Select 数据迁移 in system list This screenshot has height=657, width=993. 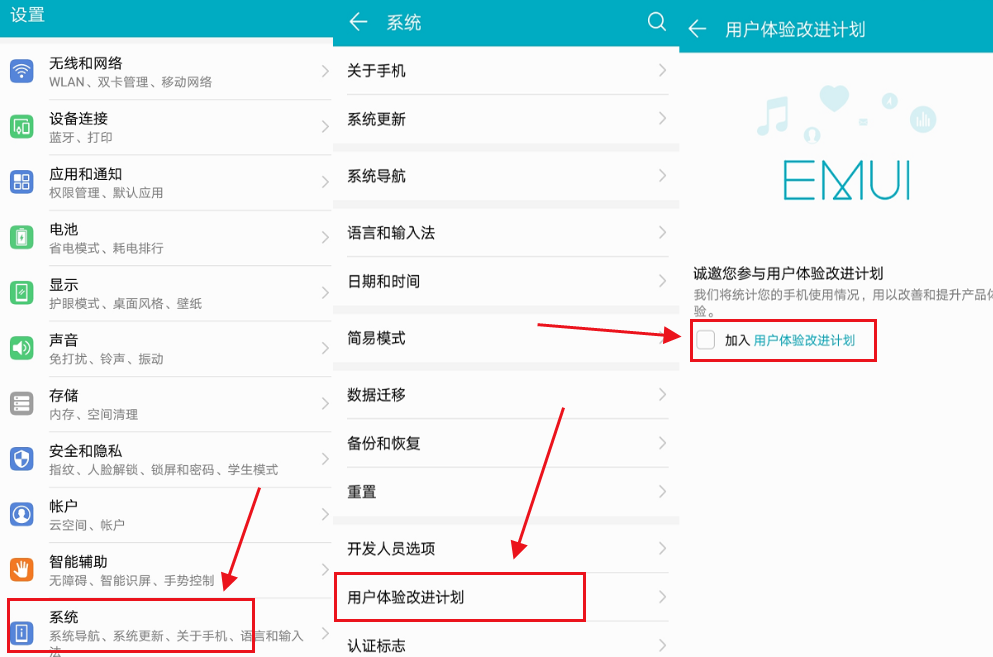(x=506, y=395)
